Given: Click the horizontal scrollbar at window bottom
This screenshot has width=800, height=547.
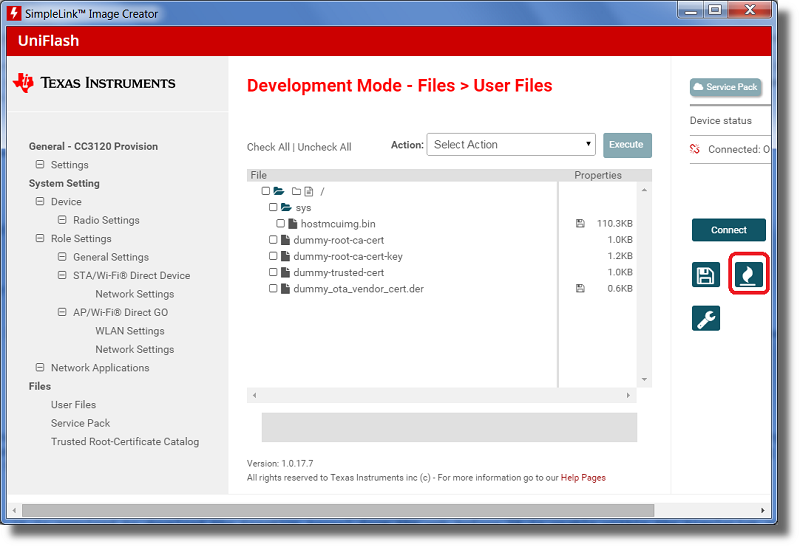Looking at the screenshot, I should pos(337,510).
